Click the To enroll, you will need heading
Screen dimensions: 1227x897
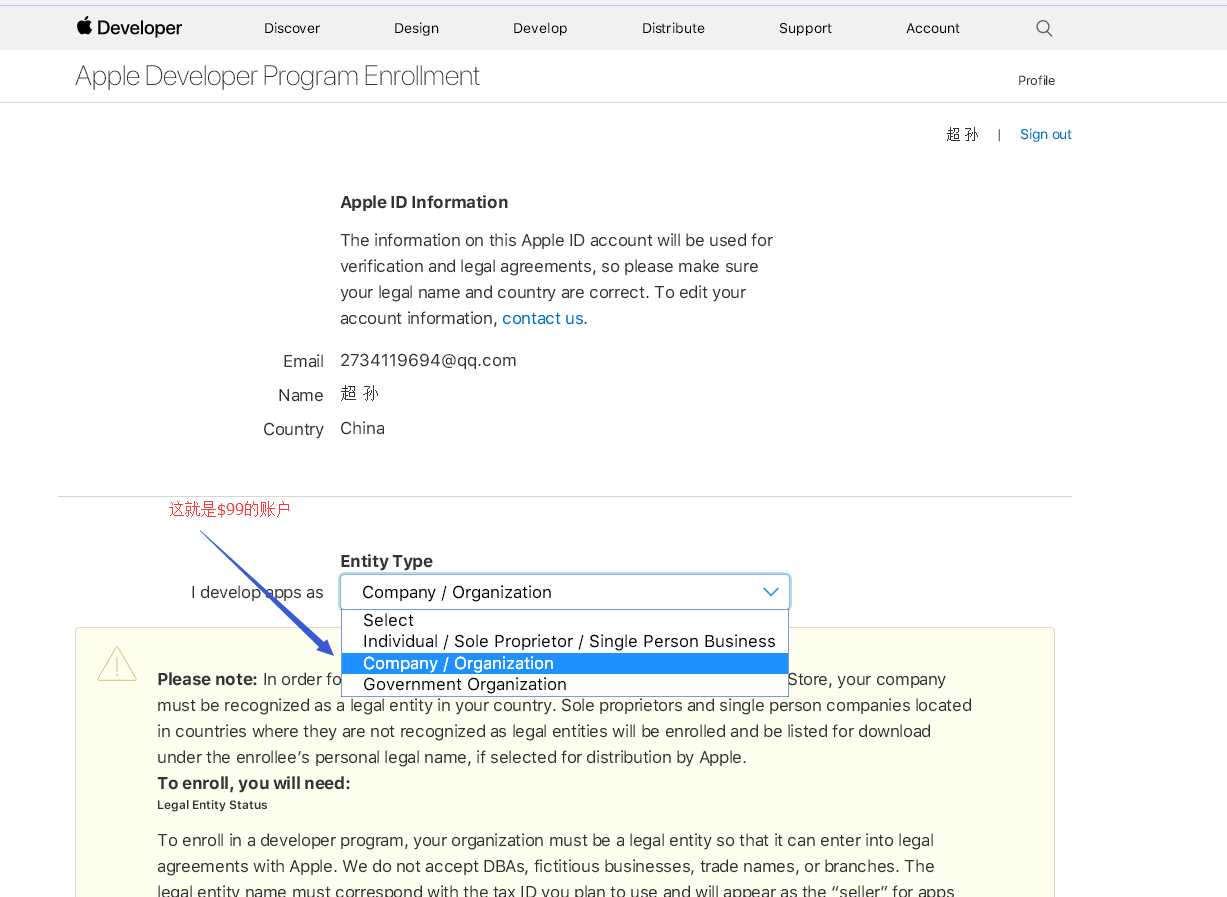pyautogui.click(x=254, y=783)
